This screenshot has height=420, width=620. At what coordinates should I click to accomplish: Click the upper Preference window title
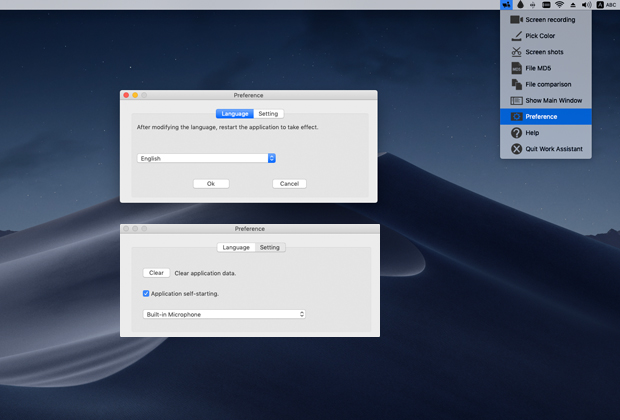[248, 95]
